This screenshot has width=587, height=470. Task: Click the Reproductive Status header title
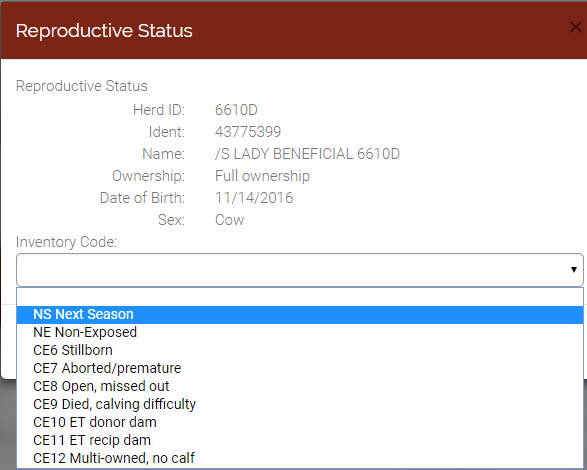tap(104, 31)
